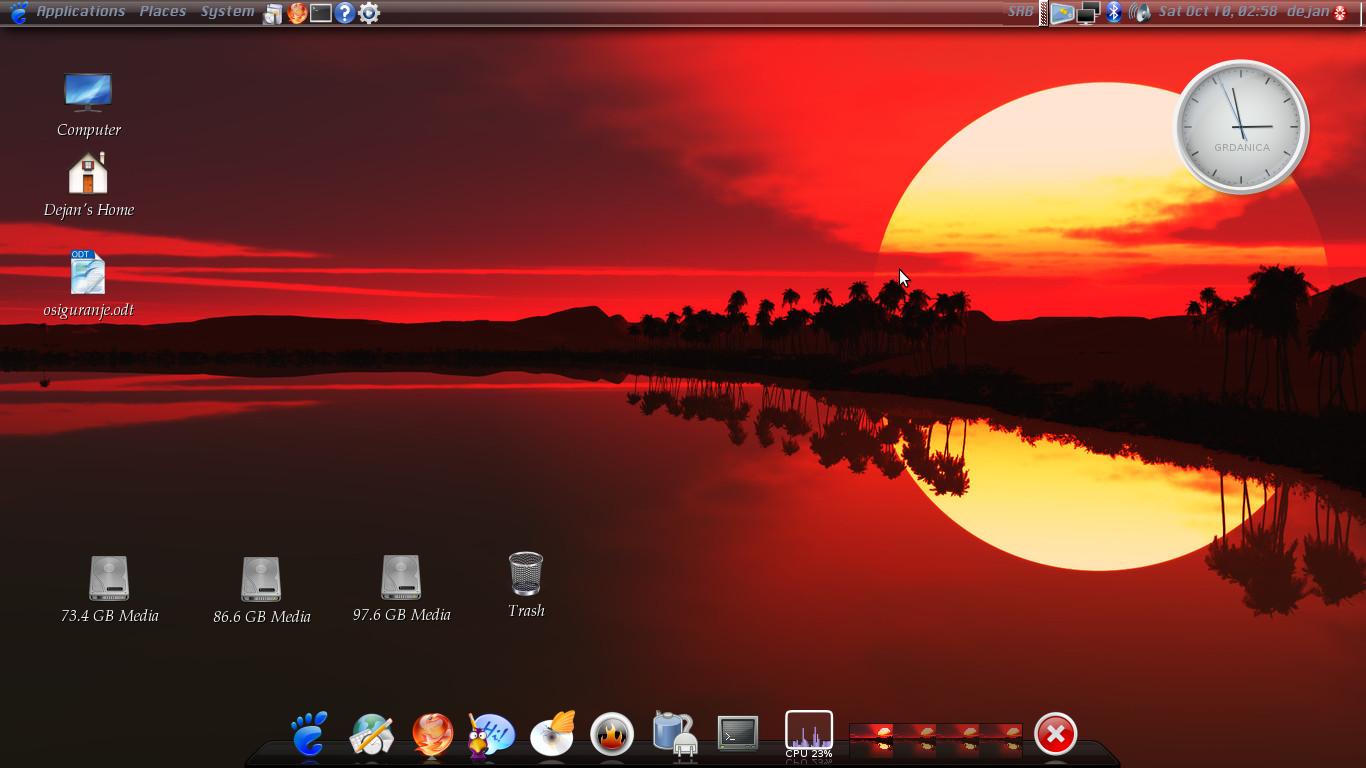Launch terminal from the top panel
The width and height of the screenshot is (1366, 768).
tap(321, 13)
